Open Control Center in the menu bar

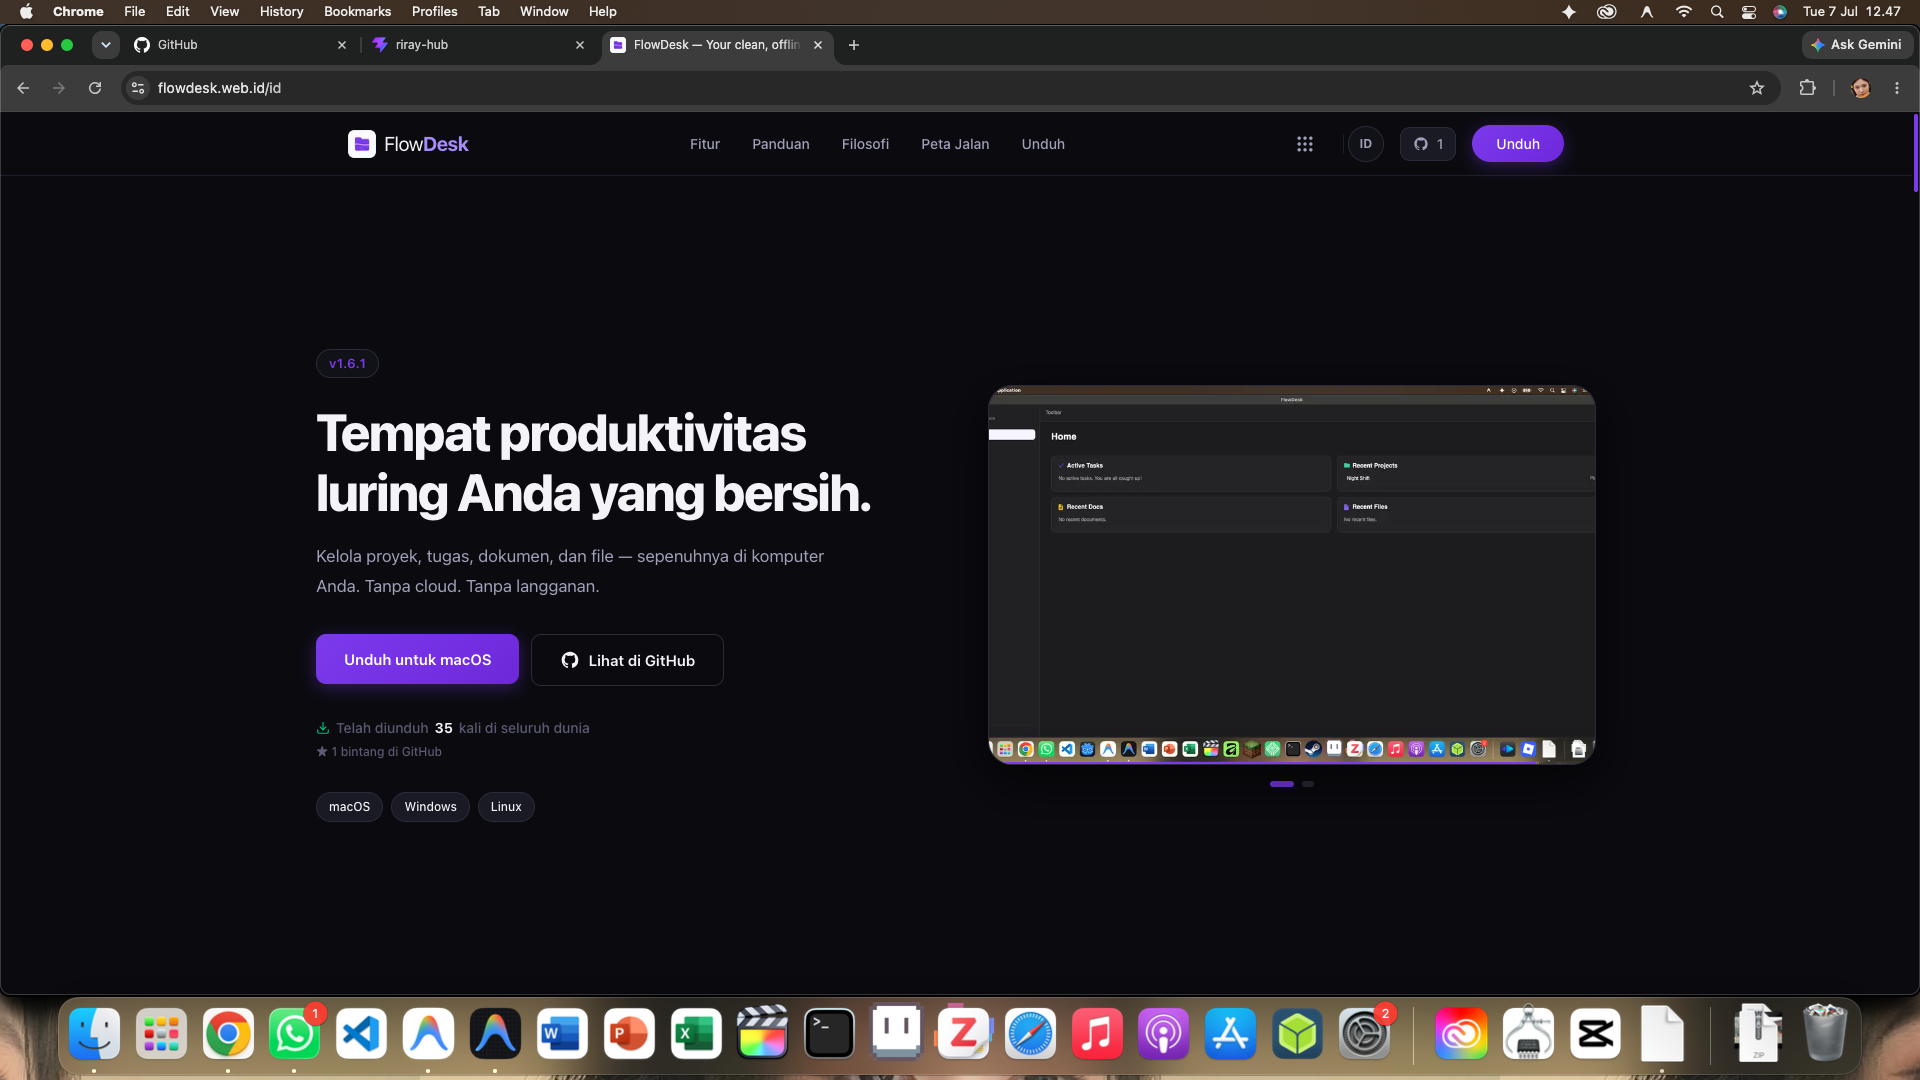(x=1749, y=12)
